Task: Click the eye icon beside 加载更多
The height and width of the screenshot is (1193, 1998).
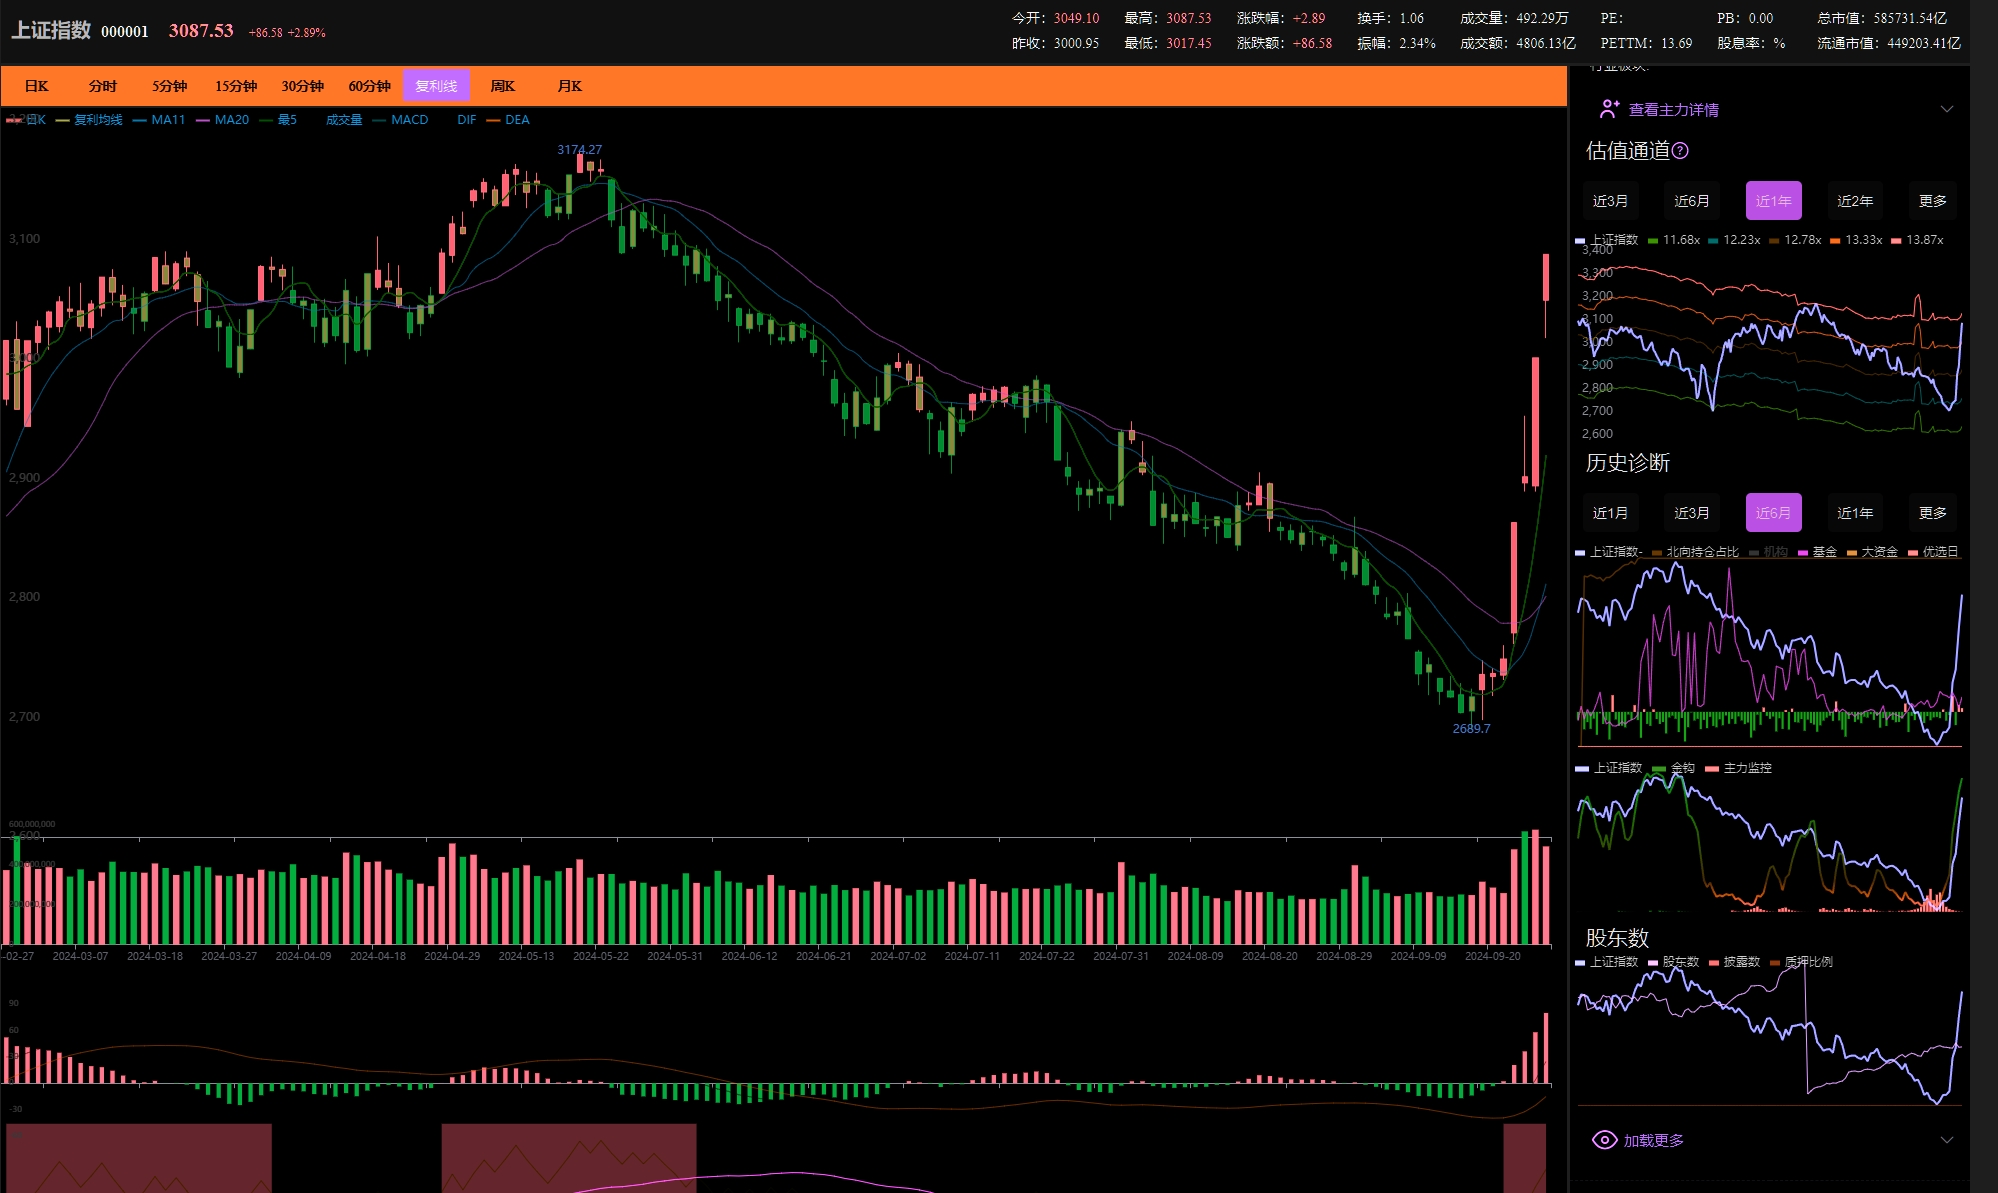Action: point(1604,1140)
